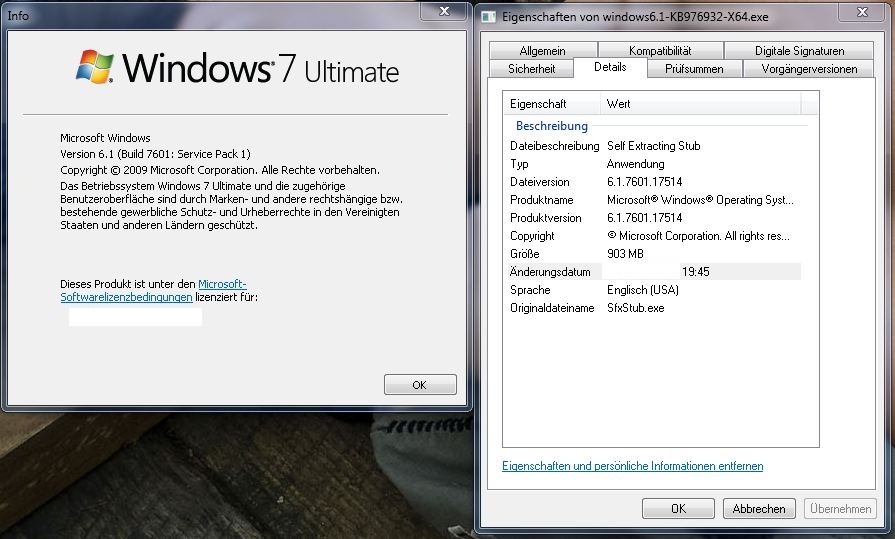Screen dimensions: 895x539
Task: Select the Änderungsdatum property row
Action: point(655,272)
